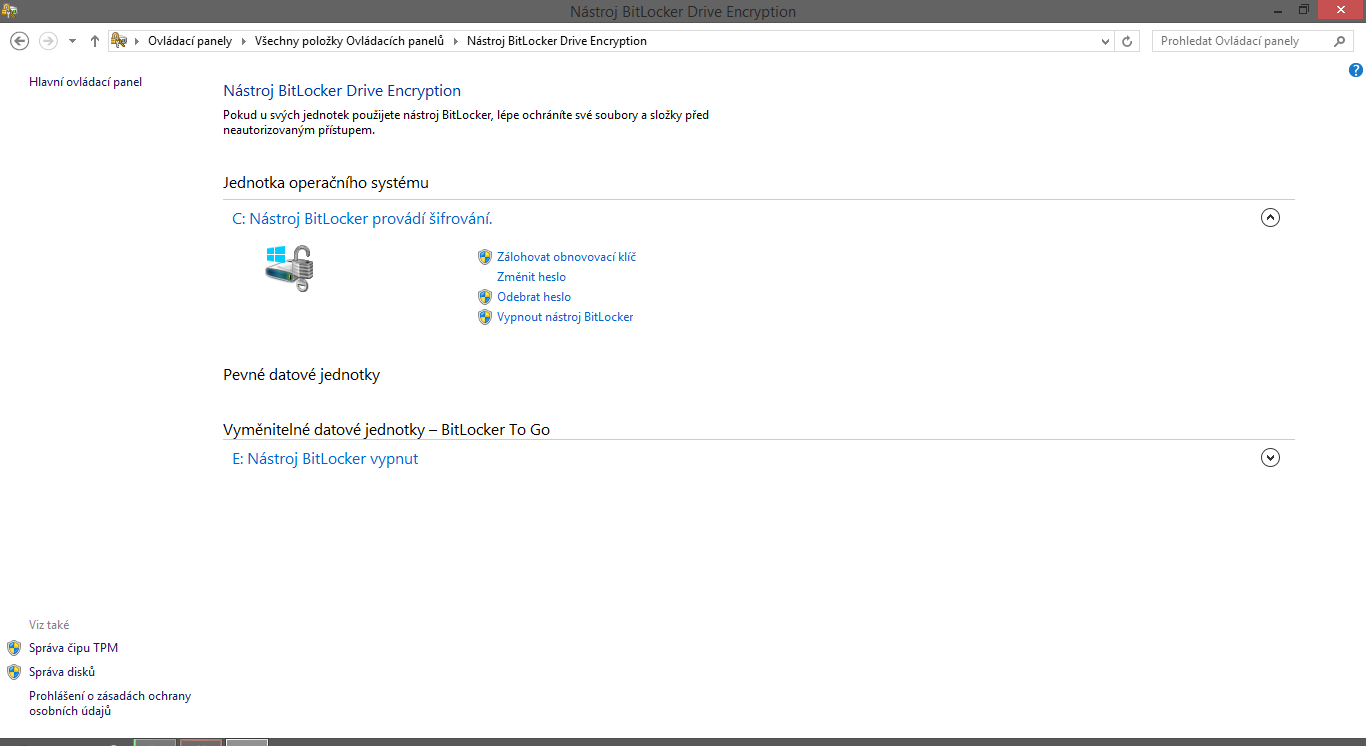
Task: Click Hlavní ovládací panel in the sidebar
Action: point(85,81)
